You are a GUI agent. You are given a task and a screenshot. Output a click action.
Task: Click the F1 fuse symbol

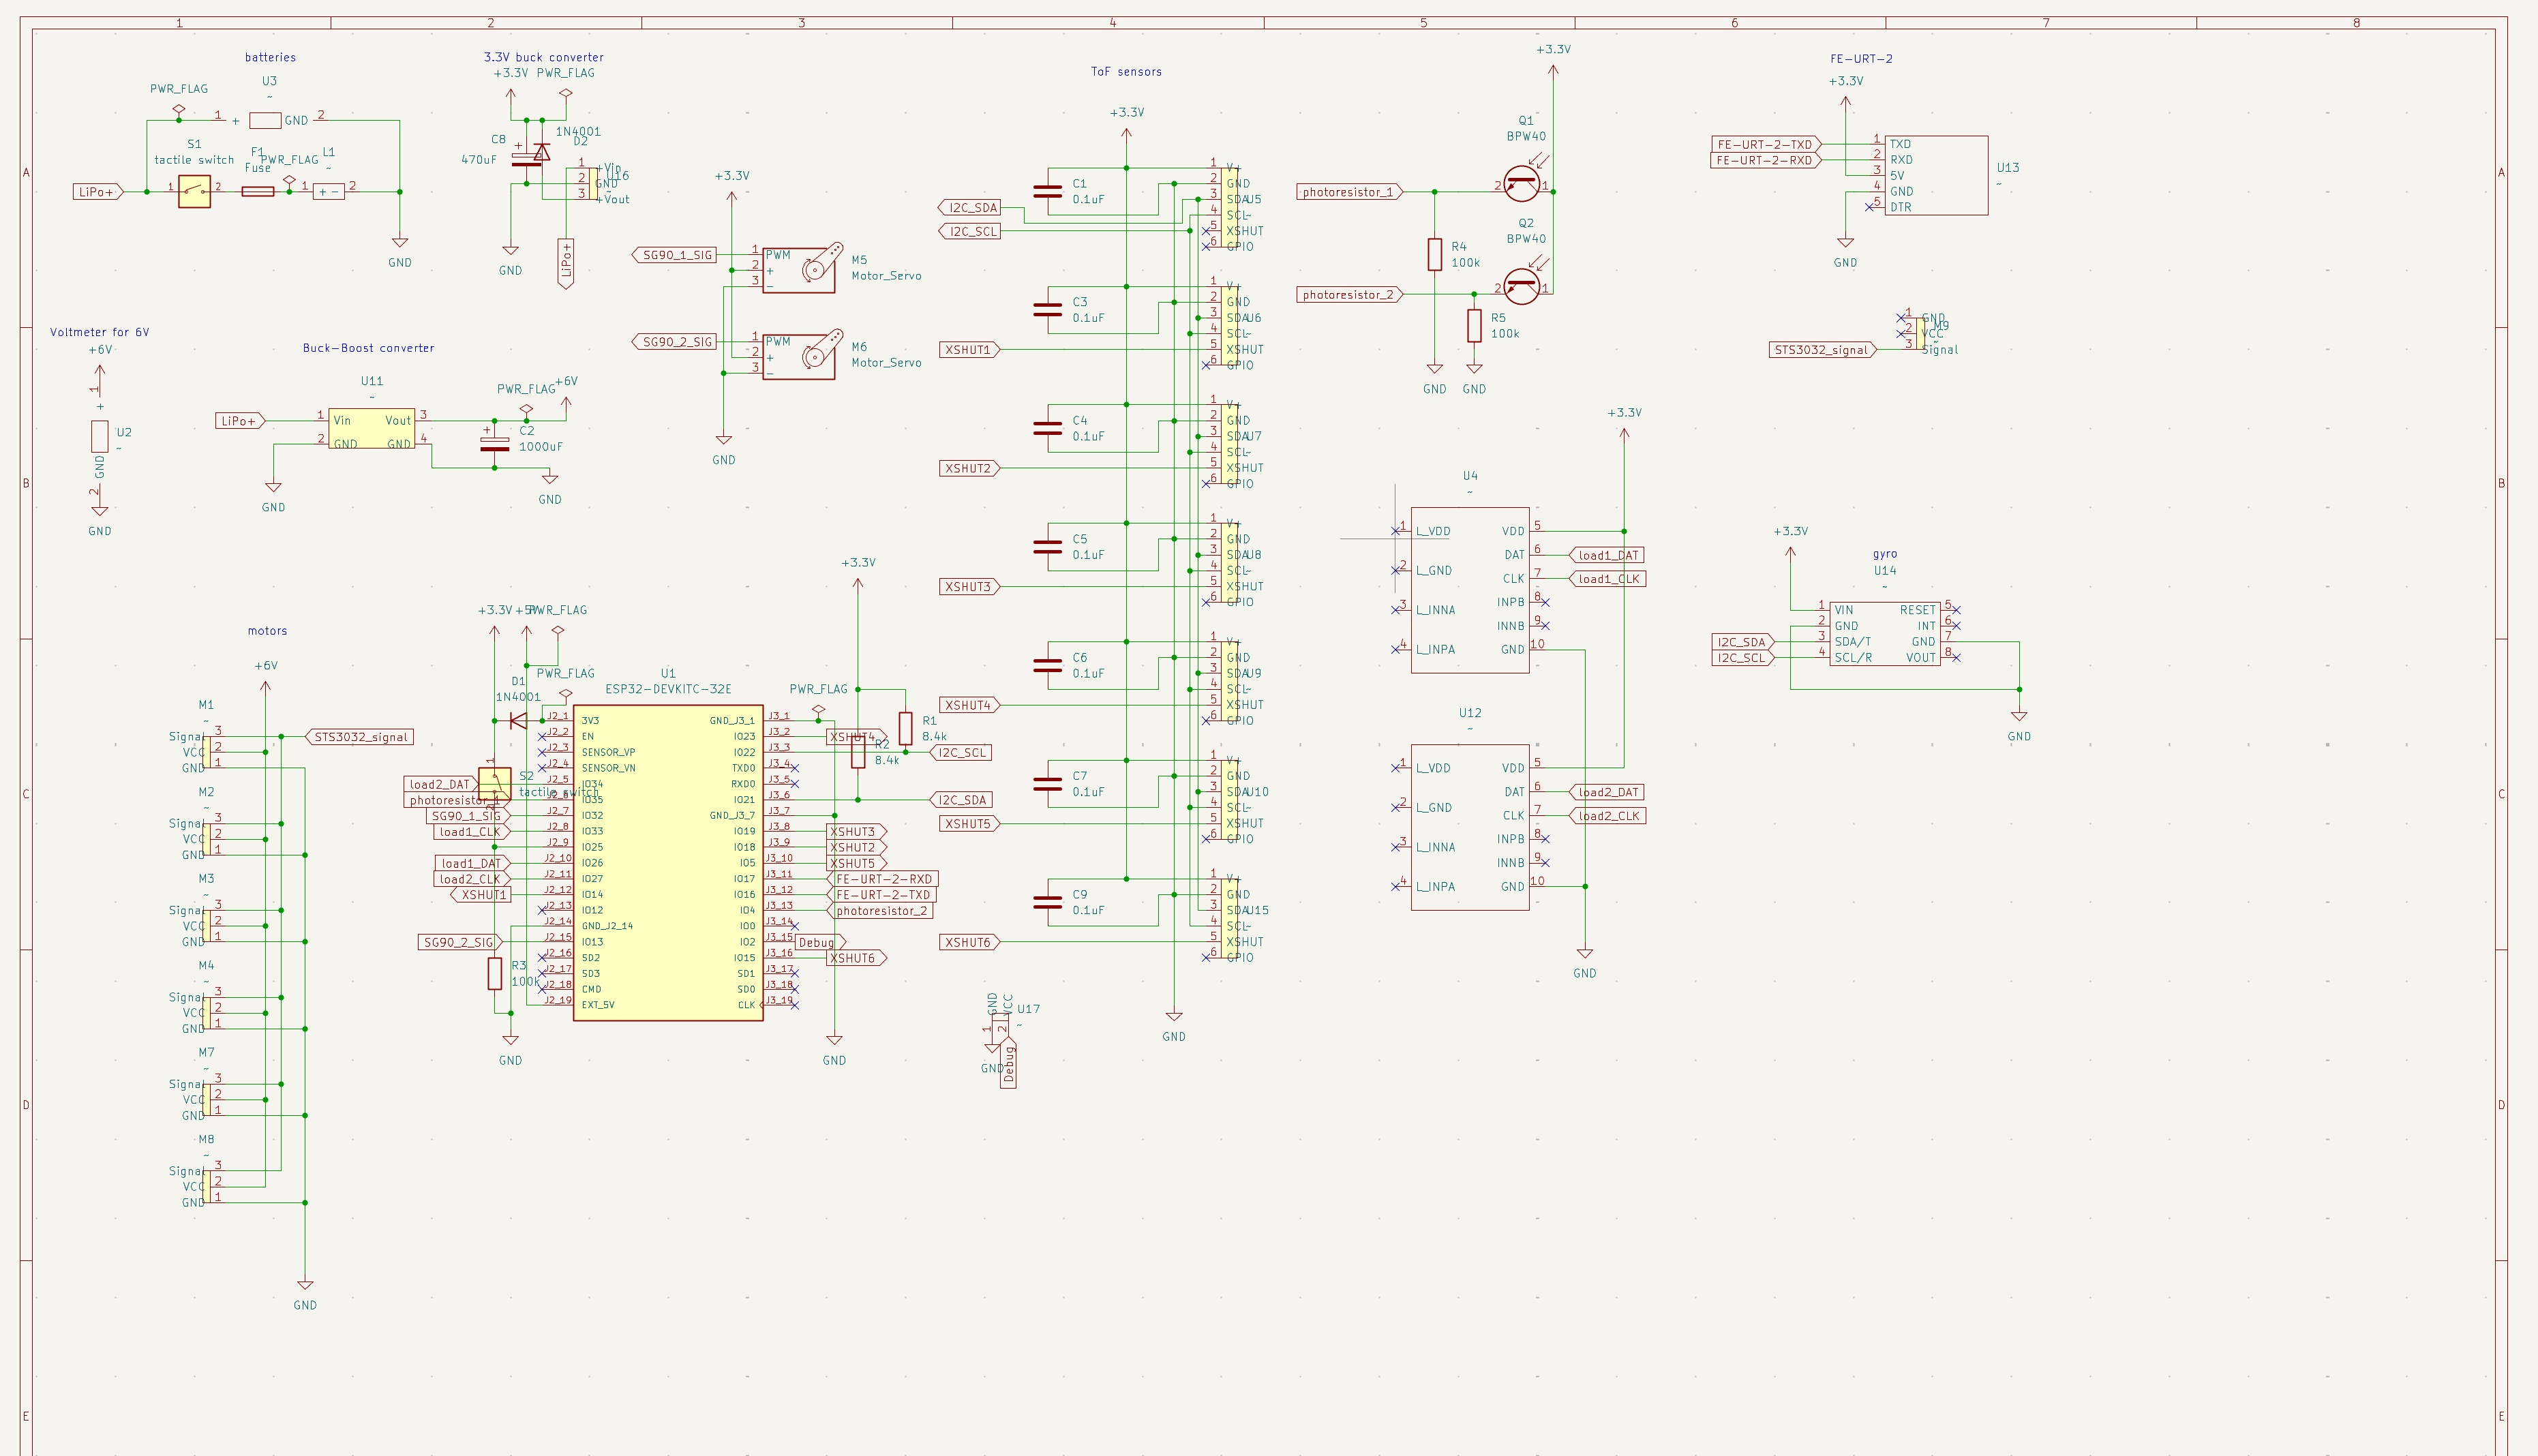coord(258,191)
